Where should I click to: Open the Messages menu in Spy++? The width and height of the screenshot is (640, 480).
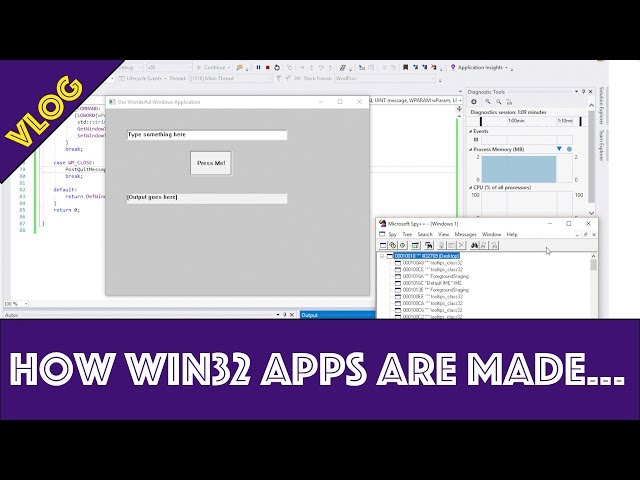(x=466, y=234)
